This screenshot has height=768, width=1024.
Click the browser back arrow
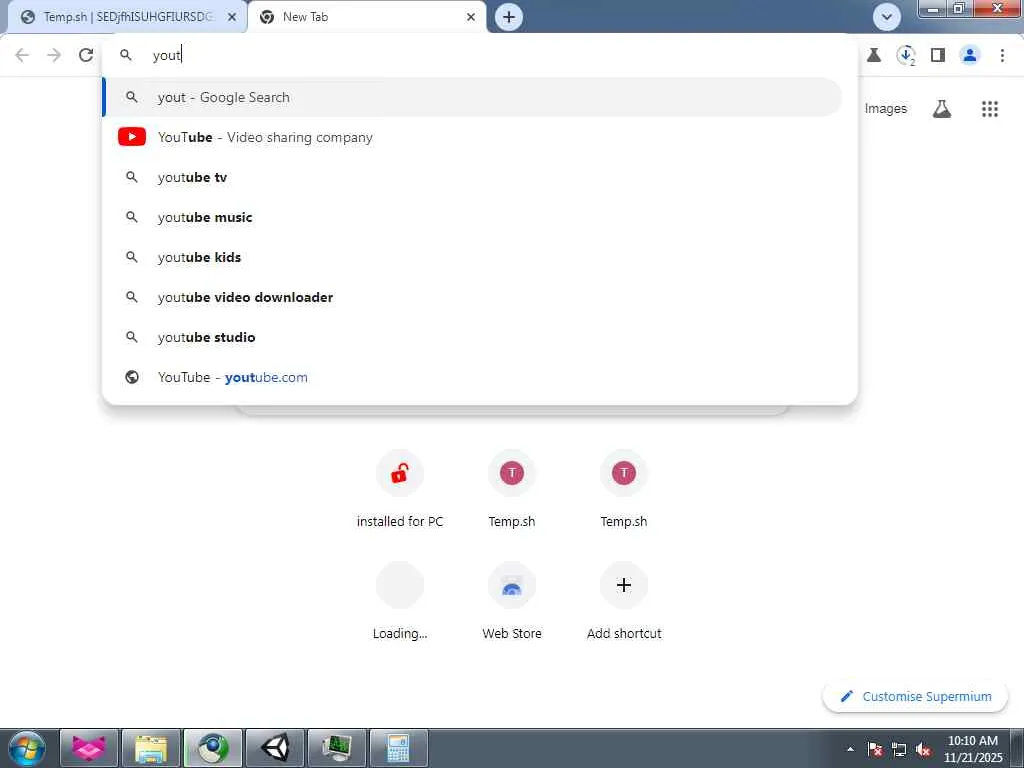tap(22, 55)
